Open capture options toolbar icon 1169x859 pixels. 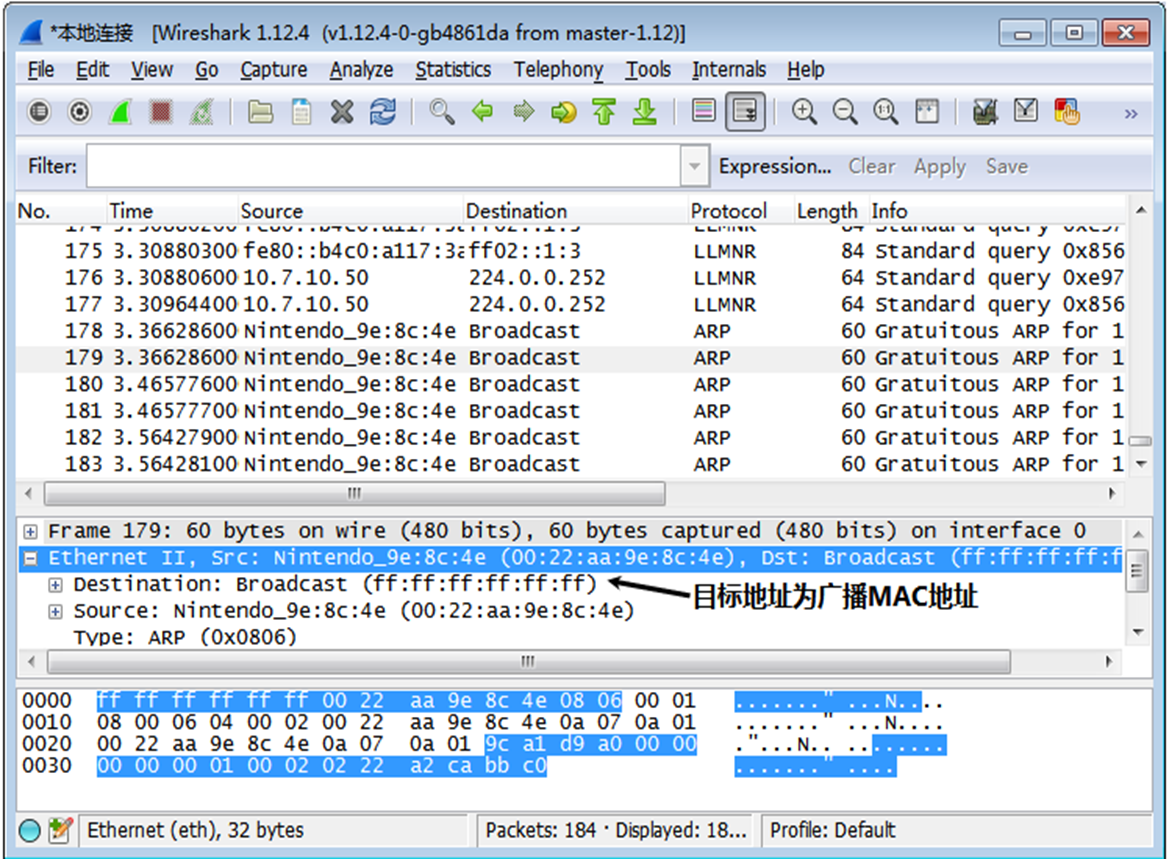[x=80, y=112]
